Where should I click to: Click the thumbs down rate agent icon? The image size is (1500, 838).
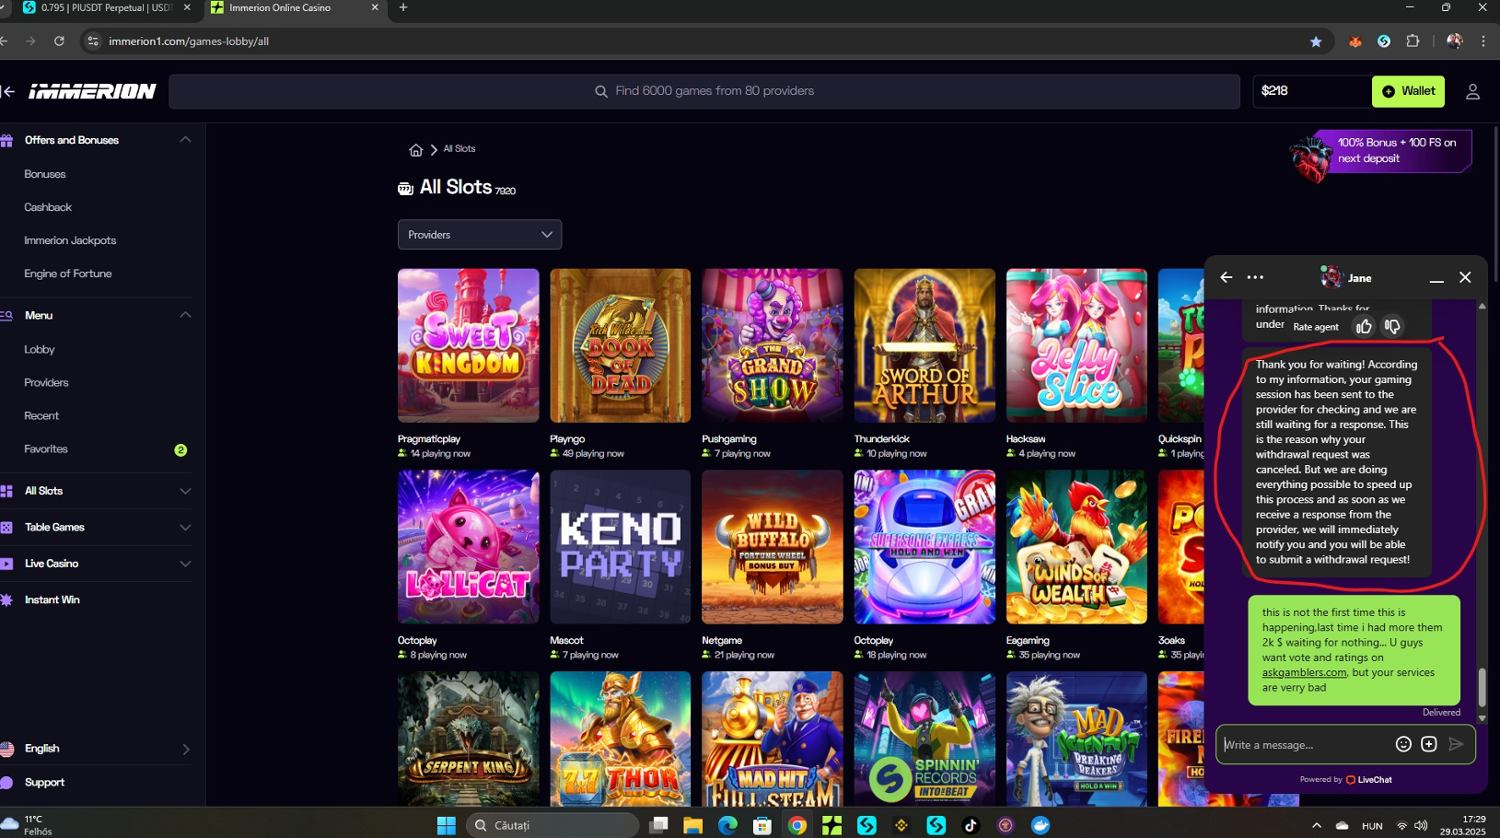click(x=1392, y=327)
